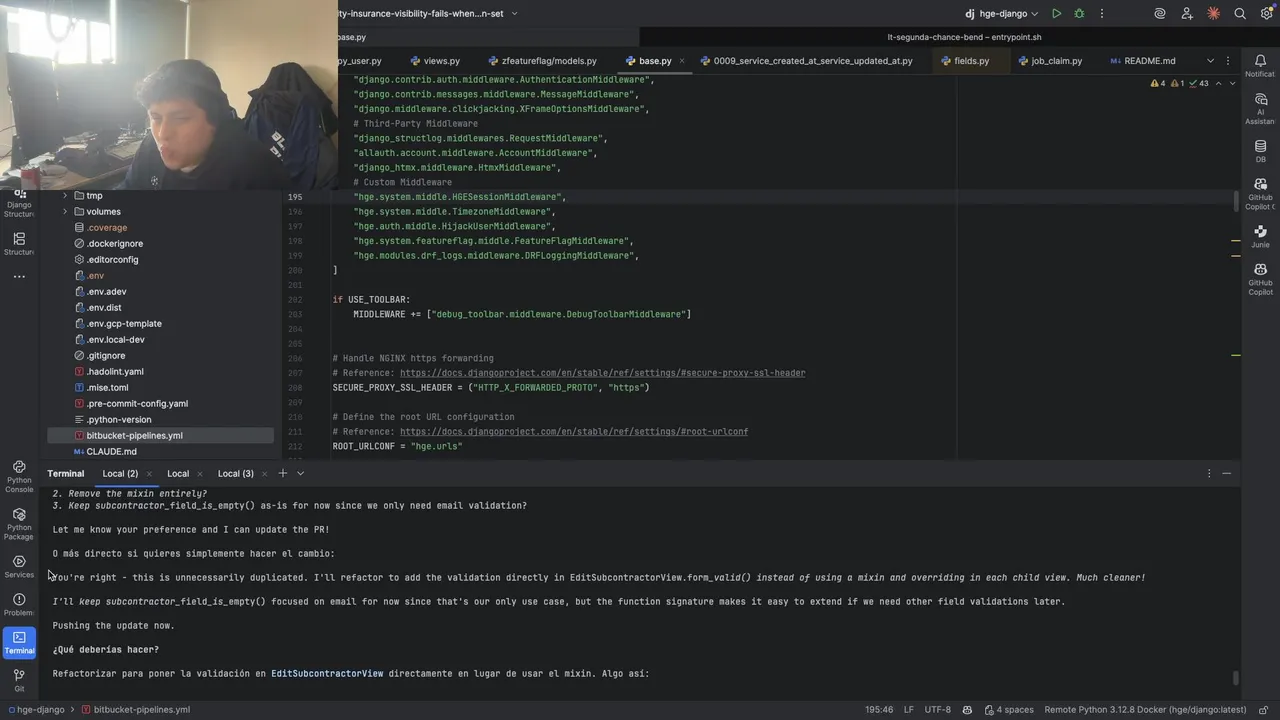Toggle the Terminal tool window
Viewport: 1280px width, 720px height.
coord(19,642)
